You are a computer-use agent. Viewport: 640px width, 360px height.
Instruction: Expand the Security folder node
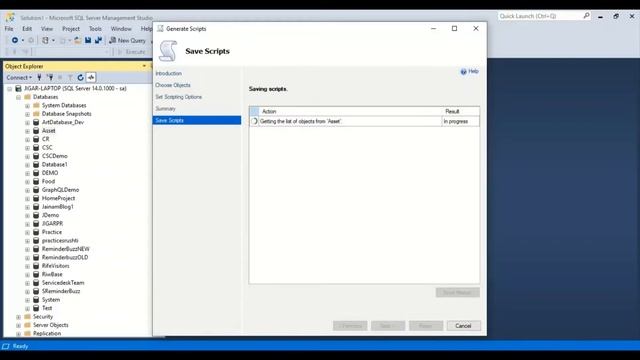coord(18,317)
